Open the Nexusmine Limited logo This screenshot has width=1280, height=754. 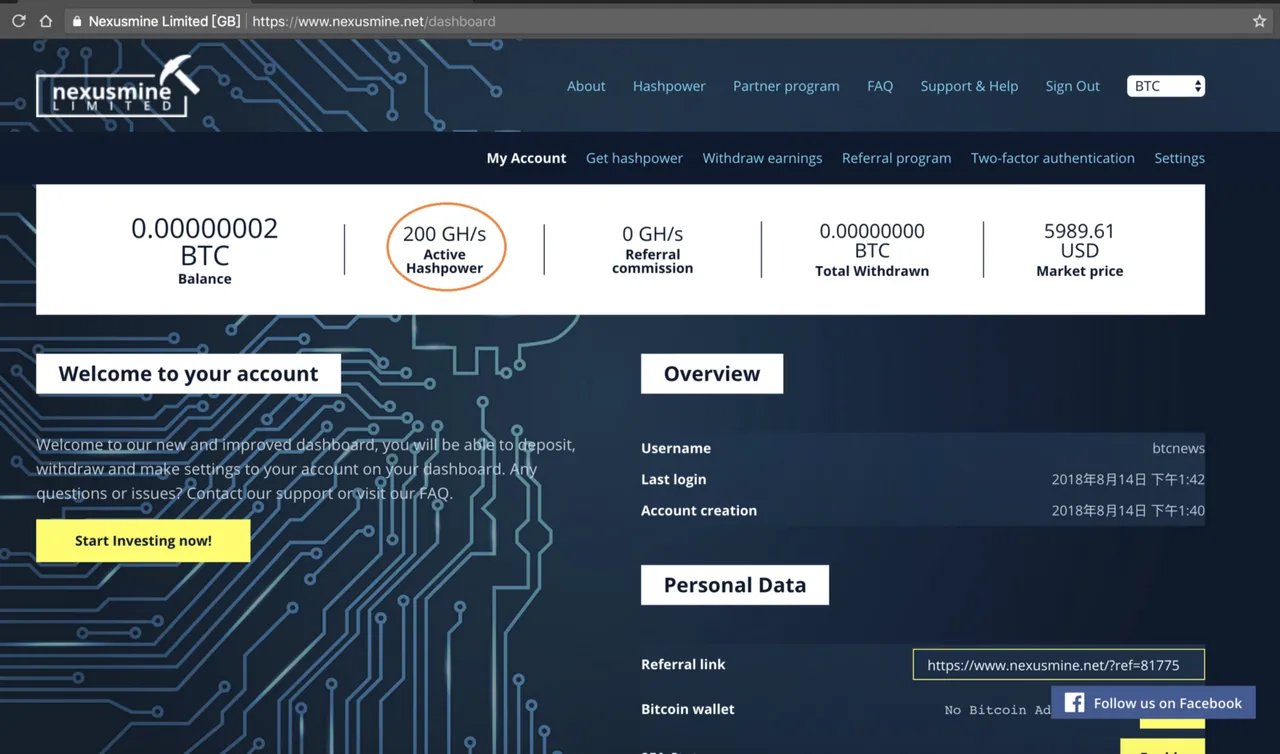118,87
